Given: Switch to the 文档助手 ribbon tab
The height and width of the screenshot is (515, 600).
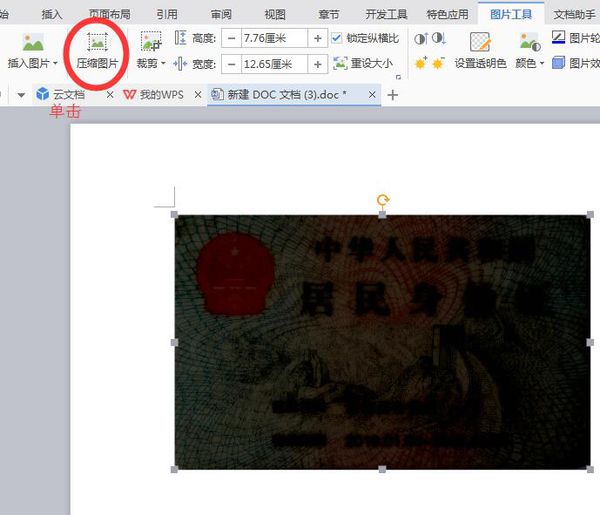Looking at the screenshot, I should (574, 15).
